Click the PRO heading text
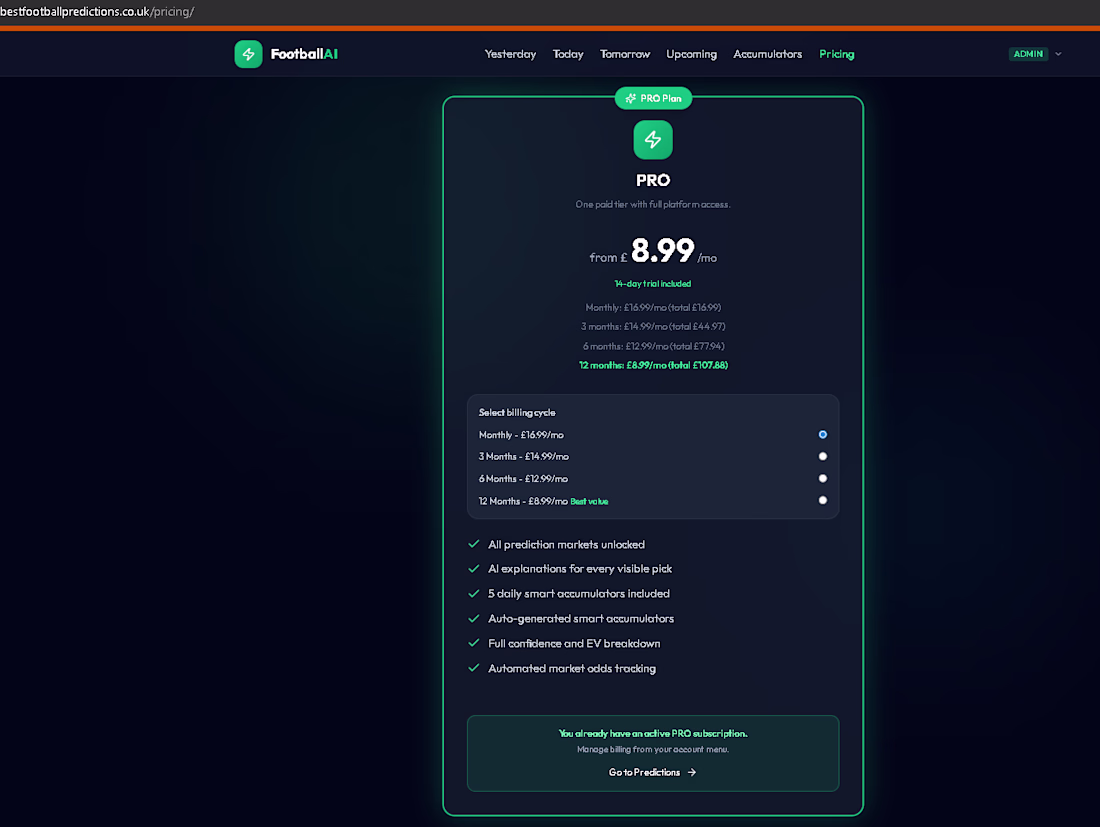This screenshot has height=827, width=1100. pyautogui.click(x=653, y=180)
